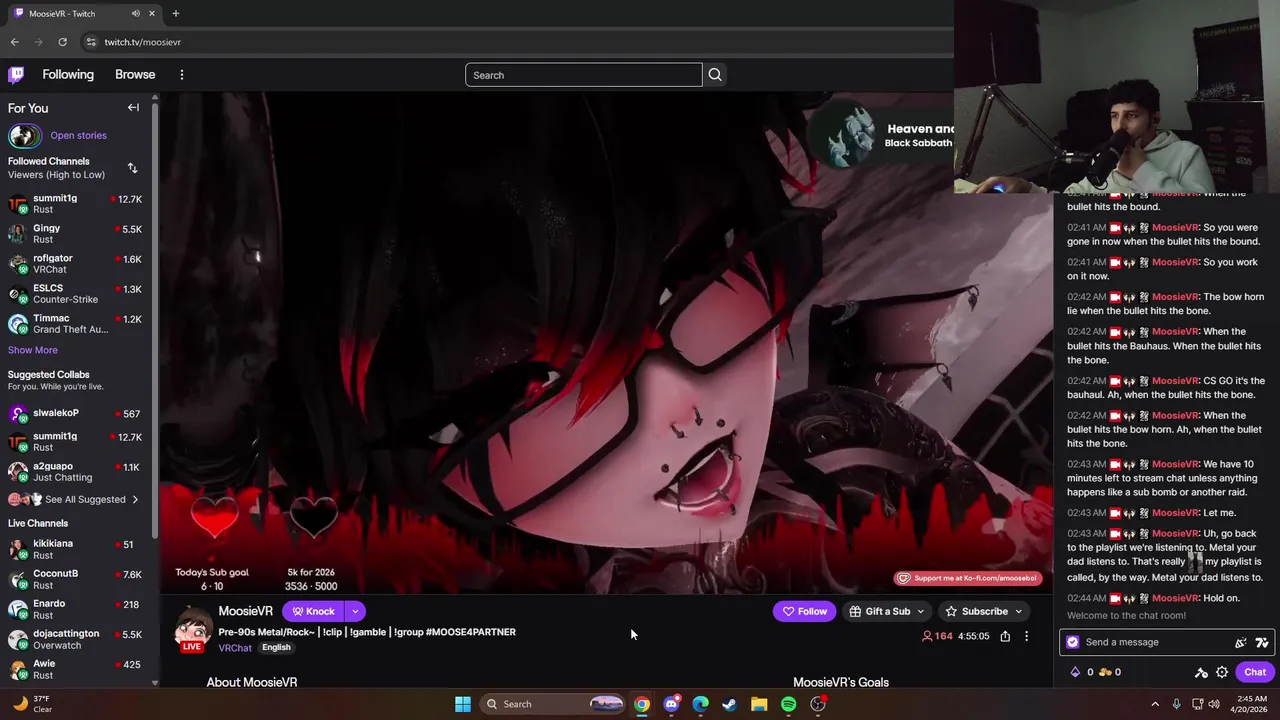Click the English language tag
Screen dimensions: 1280x720
(276, 648)
